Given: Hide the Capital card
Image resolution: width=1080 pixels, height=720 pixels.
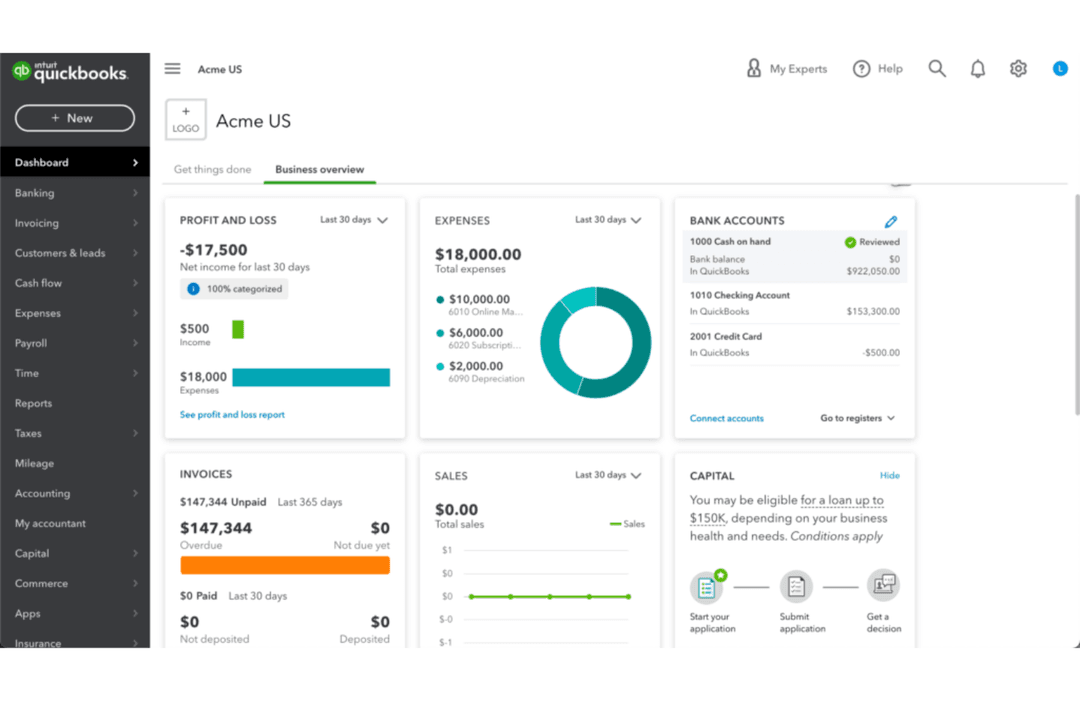Looking at the screenshot, I should click(889, 475).
